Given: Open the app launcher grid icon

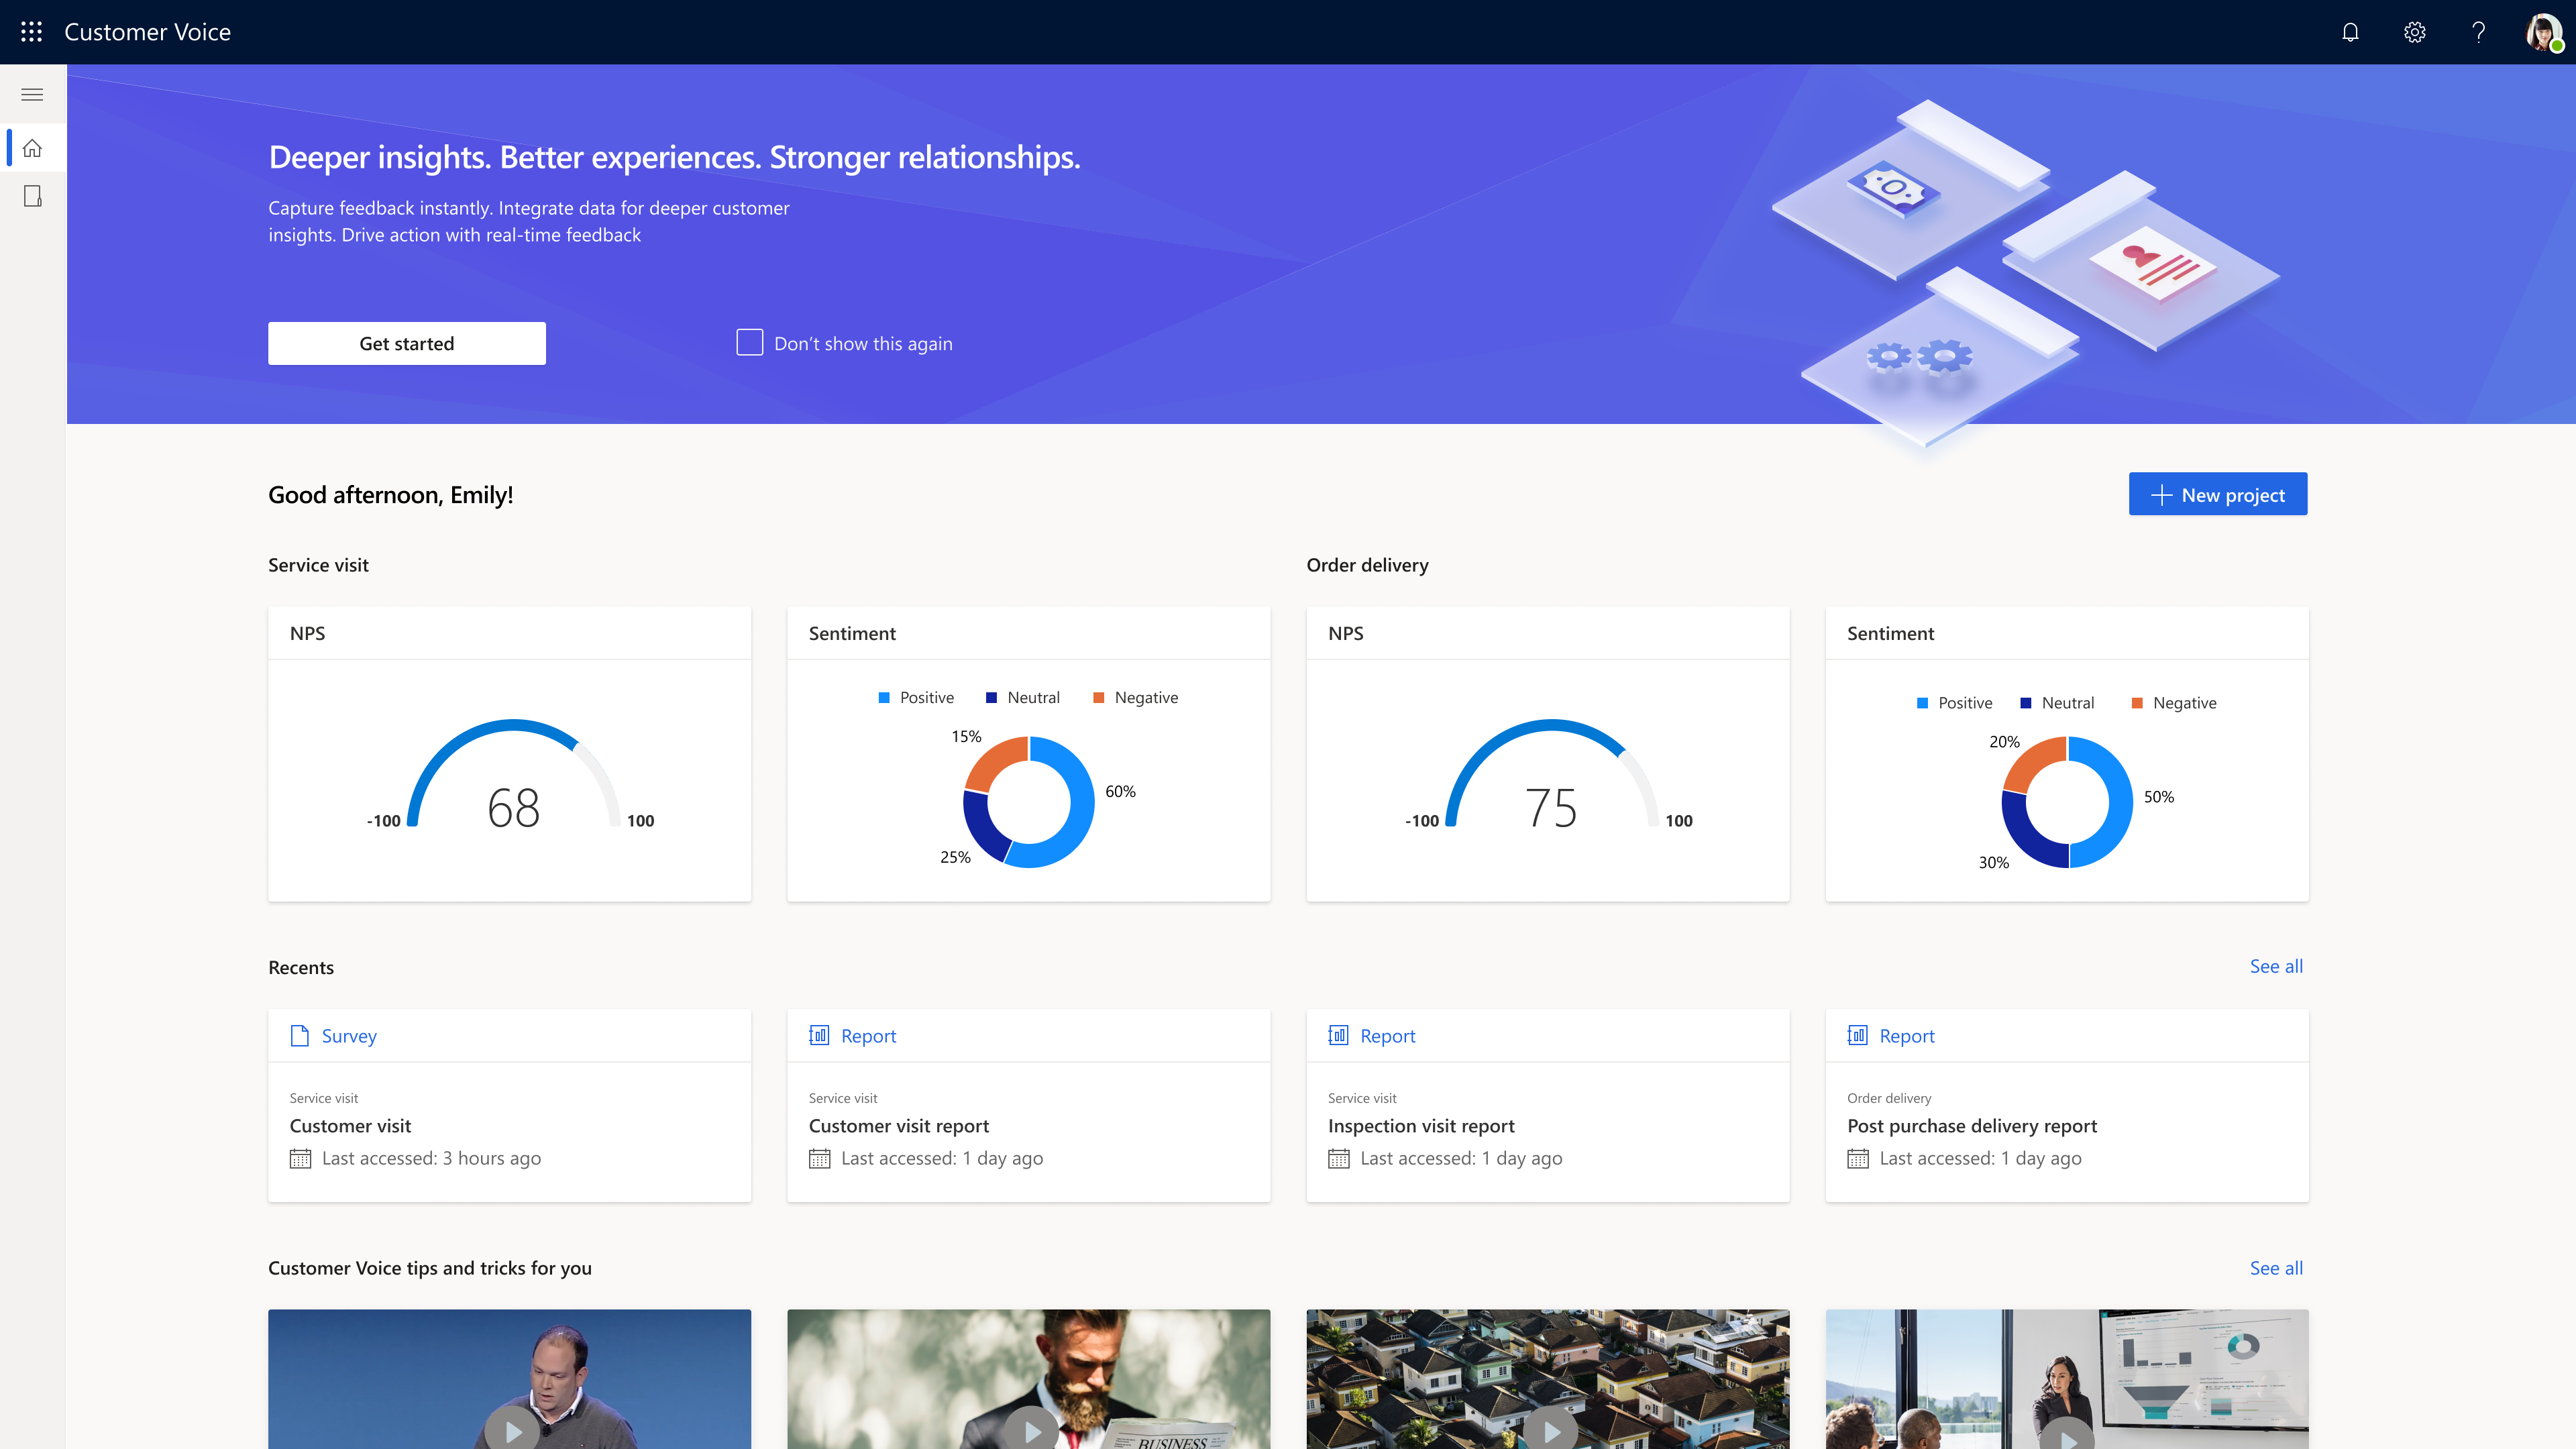Looking at the screenshot, I should click(x=31, y=31).
